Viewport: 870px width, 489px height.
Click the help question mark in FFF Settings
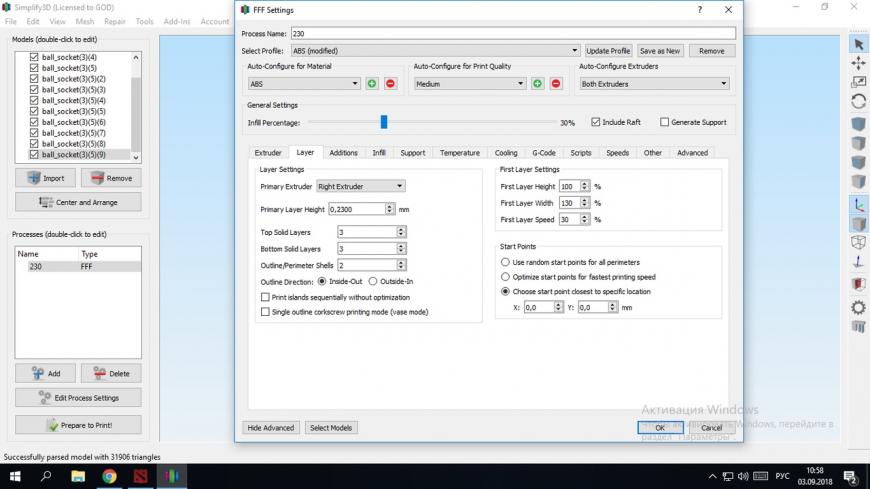tap(700, 10)
